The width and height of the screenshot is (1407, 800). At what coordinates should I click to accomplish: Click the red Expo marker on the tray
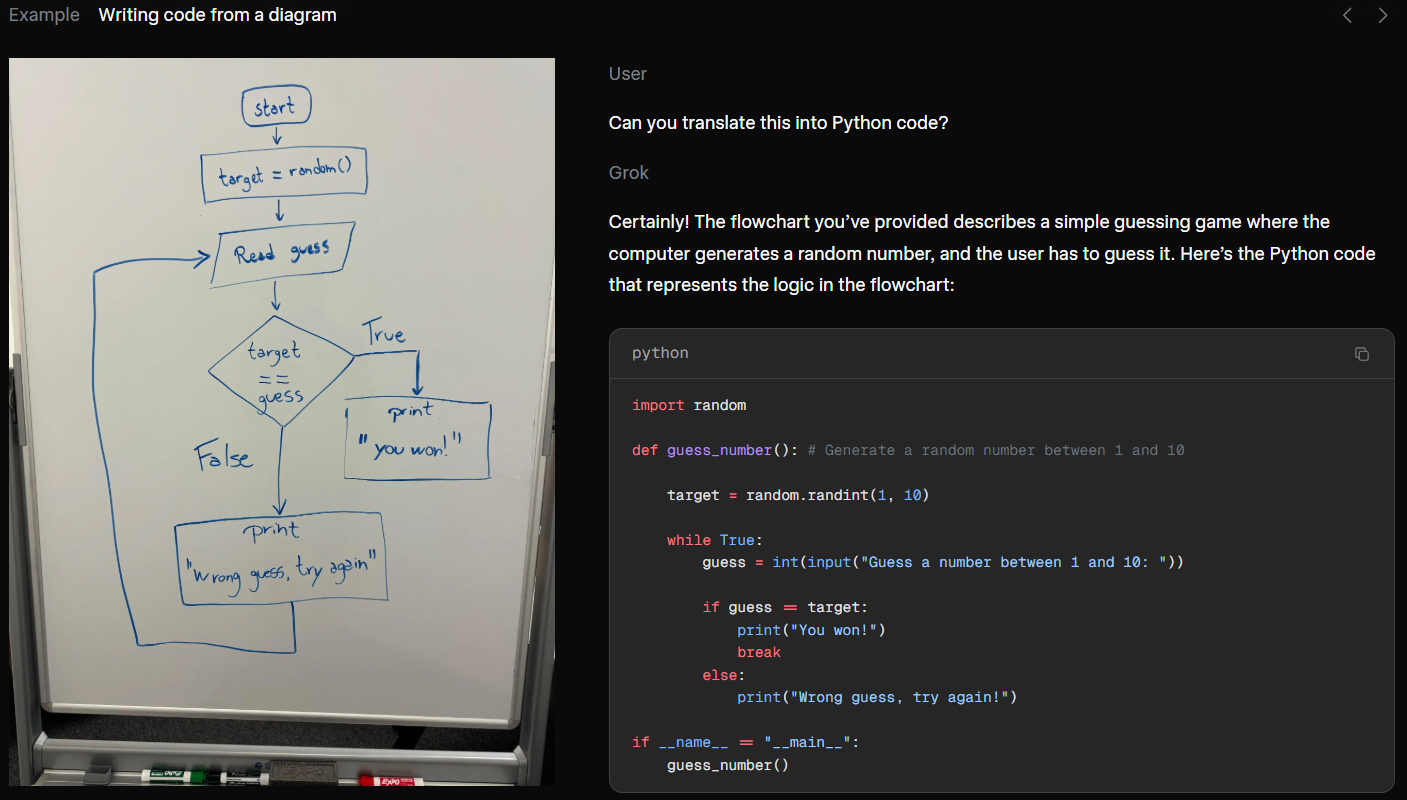pos(392,779)
